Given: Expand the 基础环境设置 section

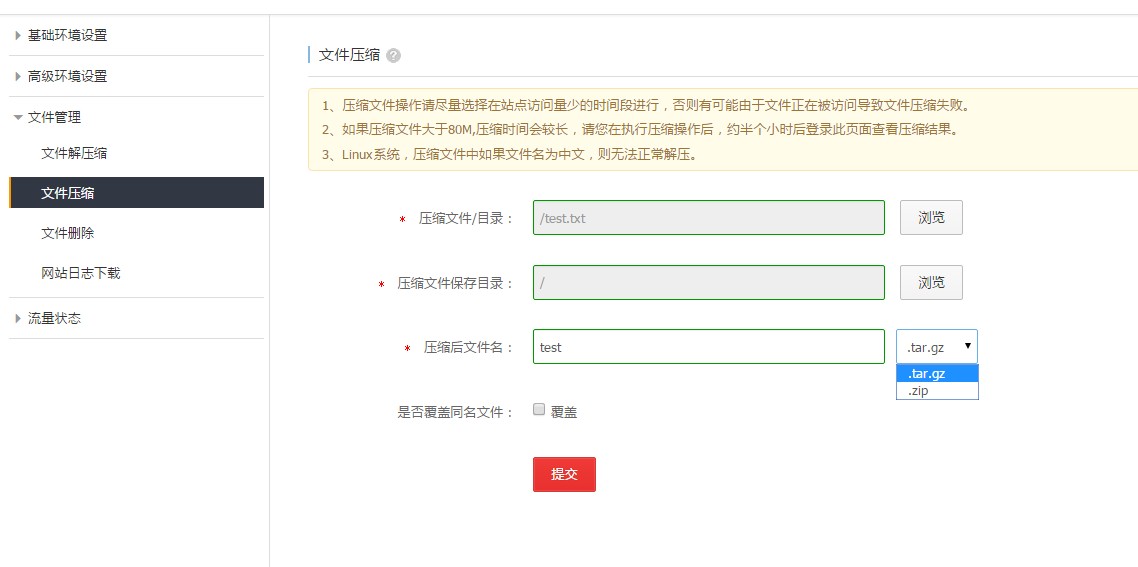Looking at the screenshot, I should (67, 35).
